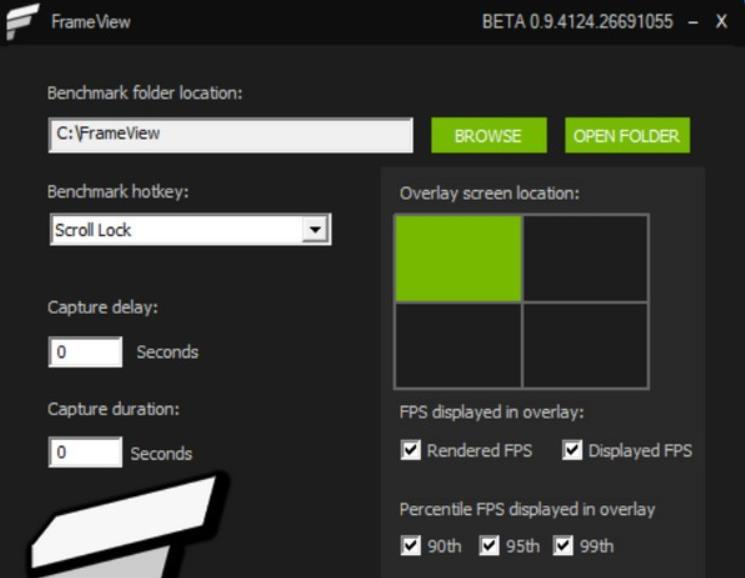
Task: Click 'Percentile FPS displayed in overlay' label
Action: coord(527,510)
